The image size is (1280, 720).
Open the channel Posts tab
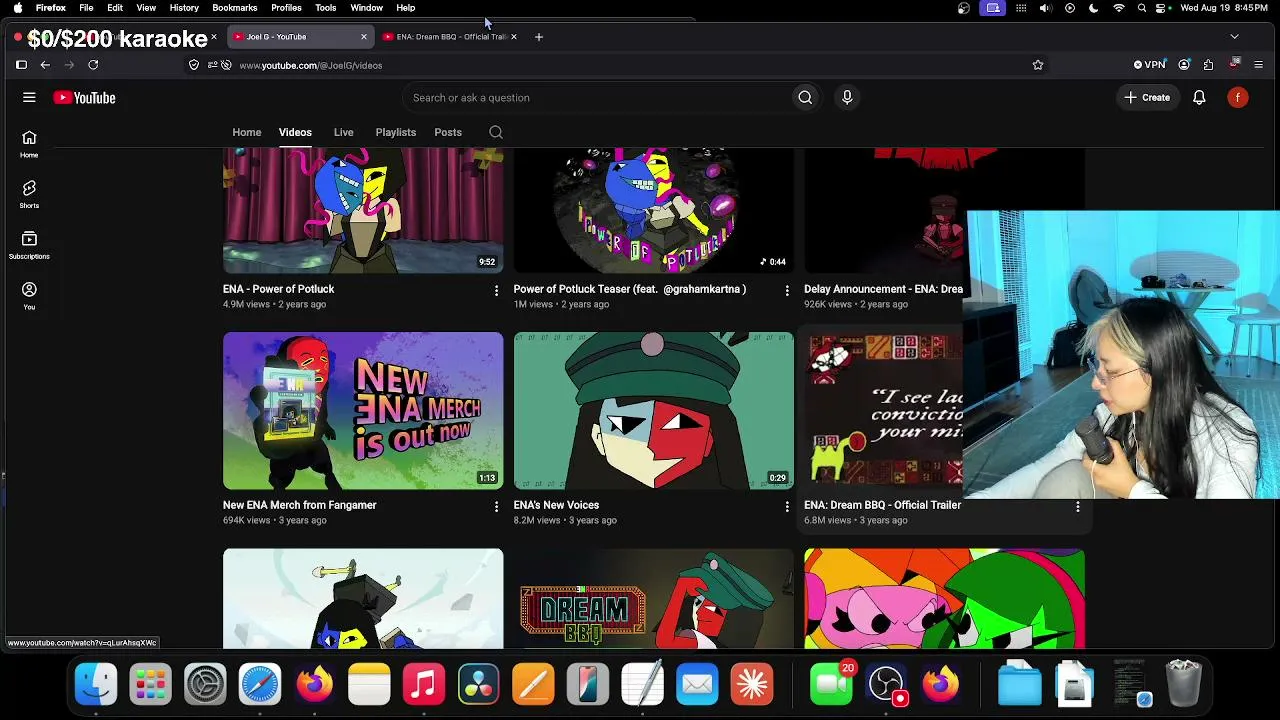[448, 132]
